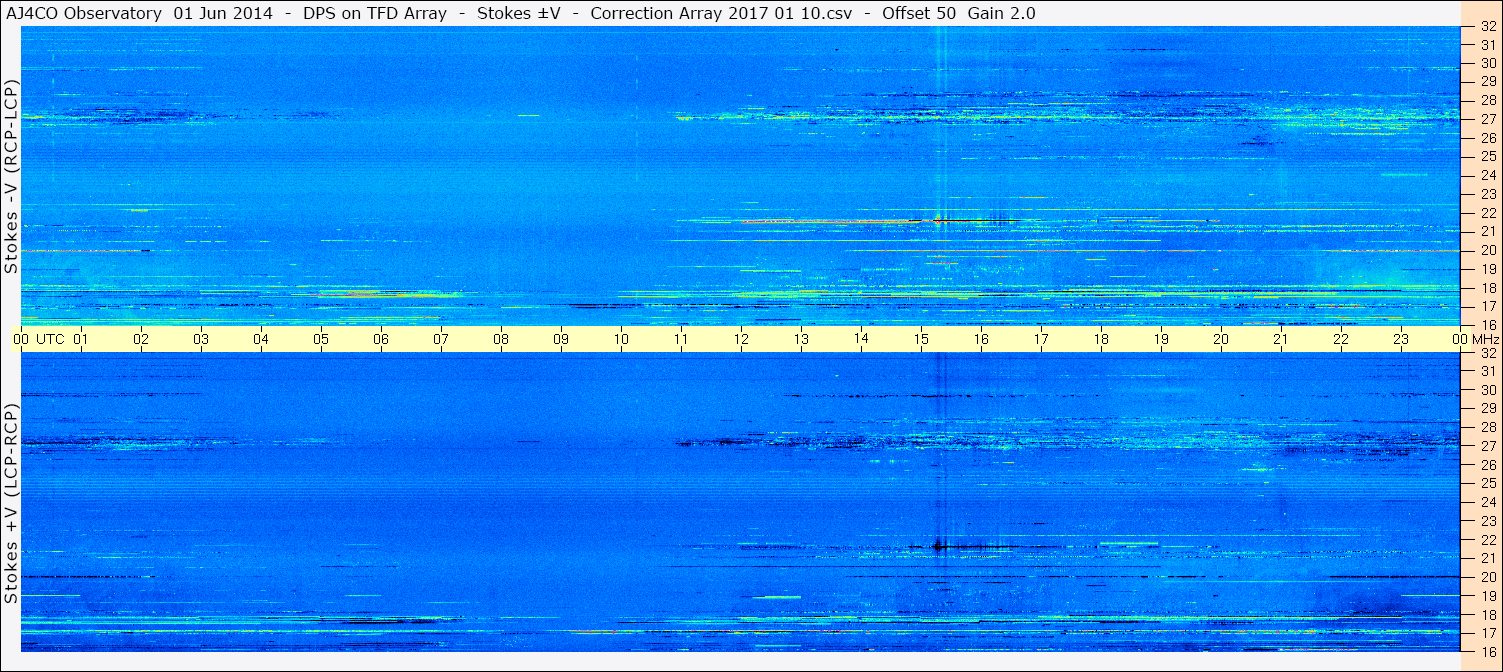Click 21 MHz tick of Stokes +V panel
Screen dimensions: 1503x672
tap(1487, 558)
